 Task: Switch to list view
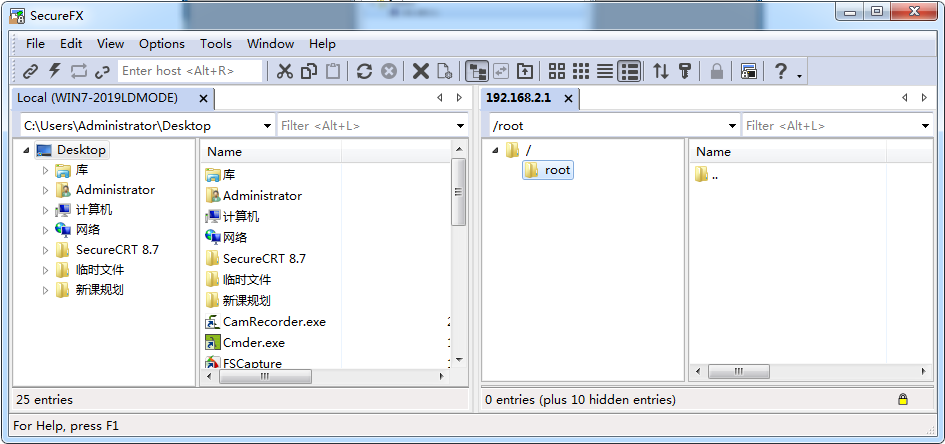click(605, 71)
